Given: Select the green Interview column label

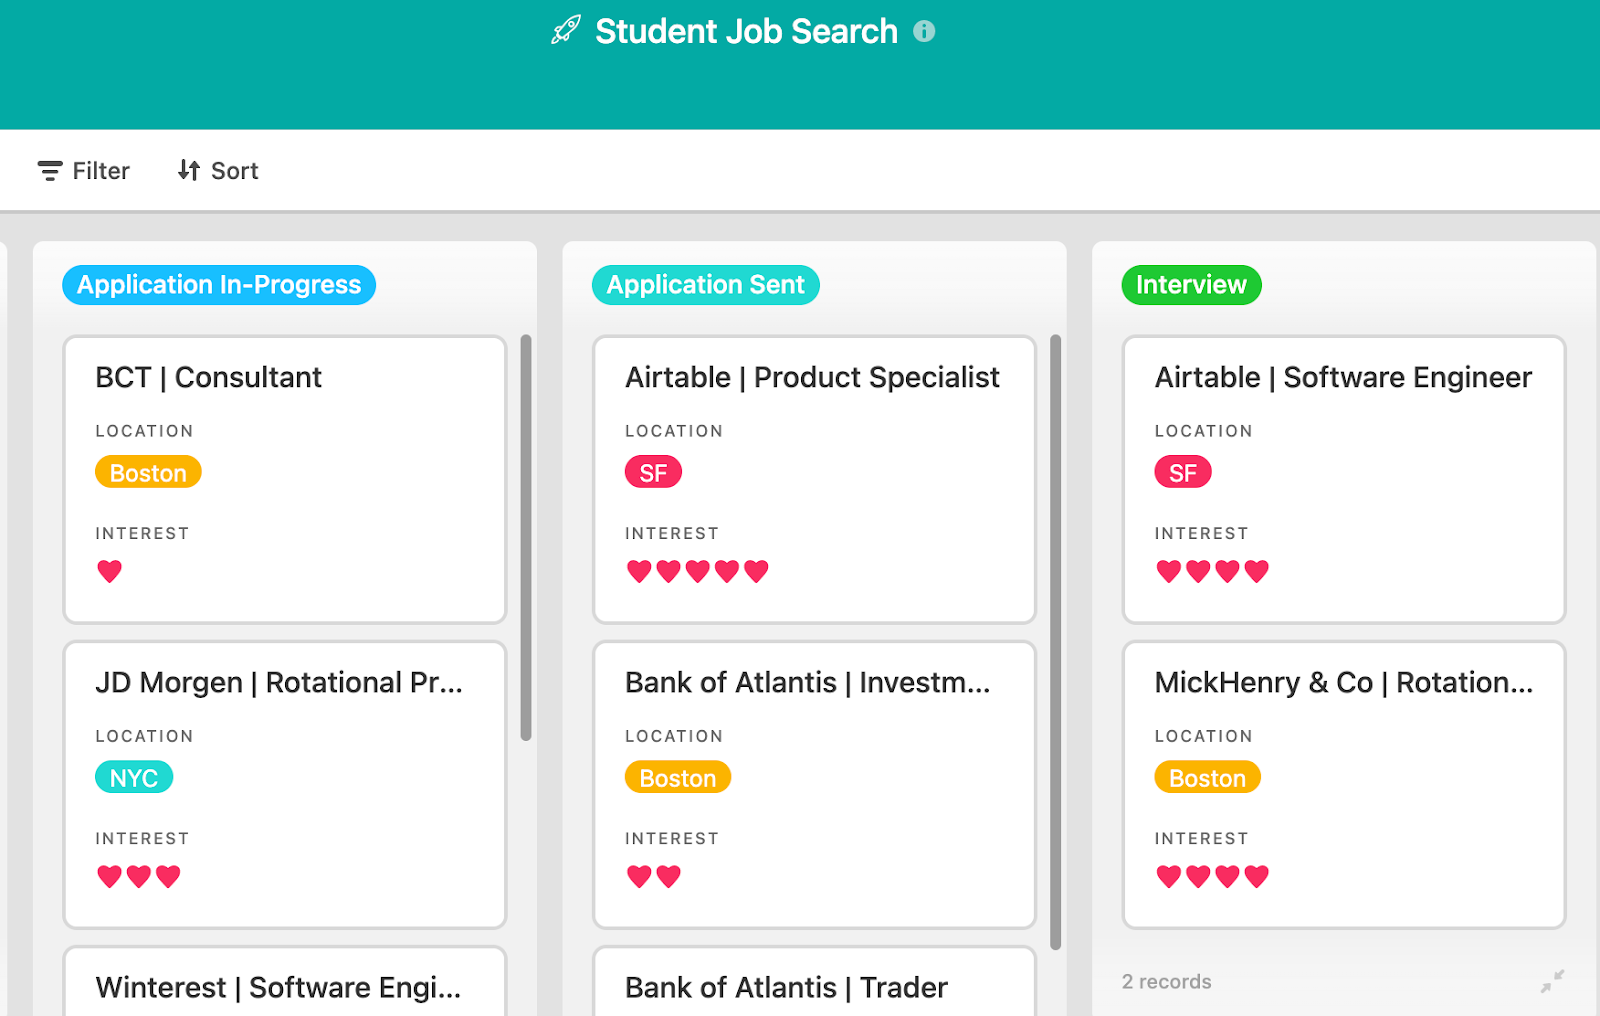Looking at the screenshot, I should pos(1191,285).
